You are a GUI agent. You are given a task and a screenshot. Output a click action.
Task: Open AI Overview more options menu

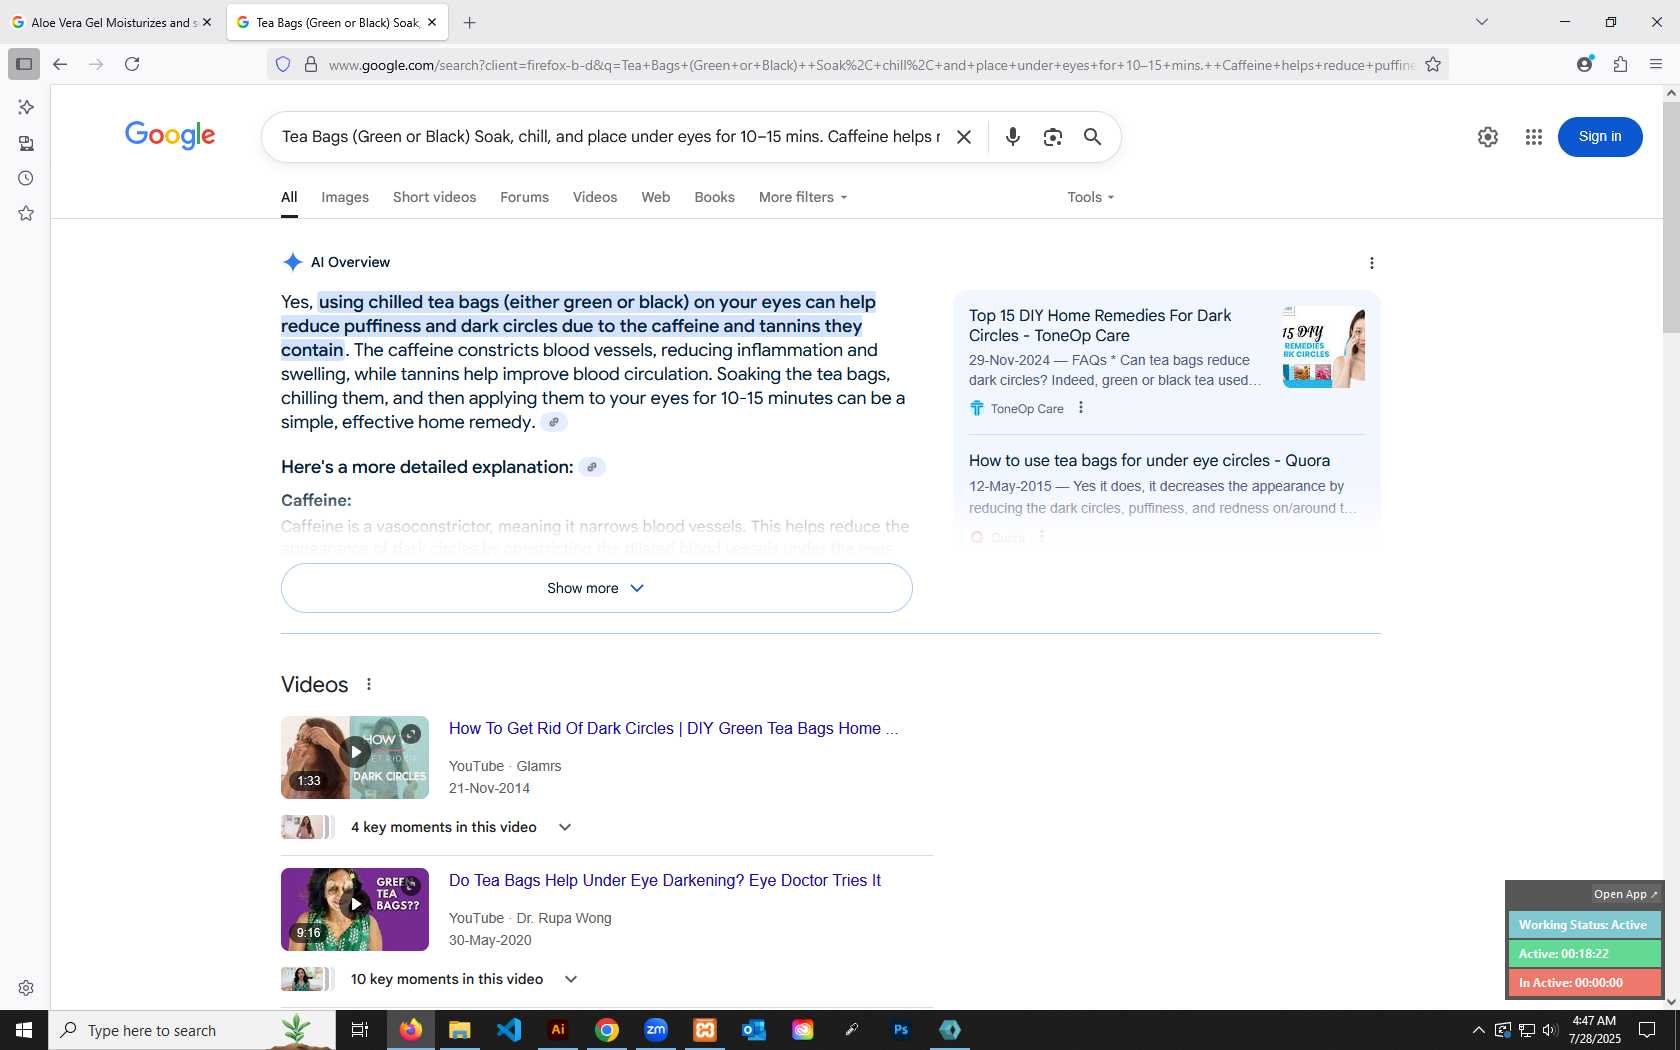pyautogui.click(x=1372, y=263)
